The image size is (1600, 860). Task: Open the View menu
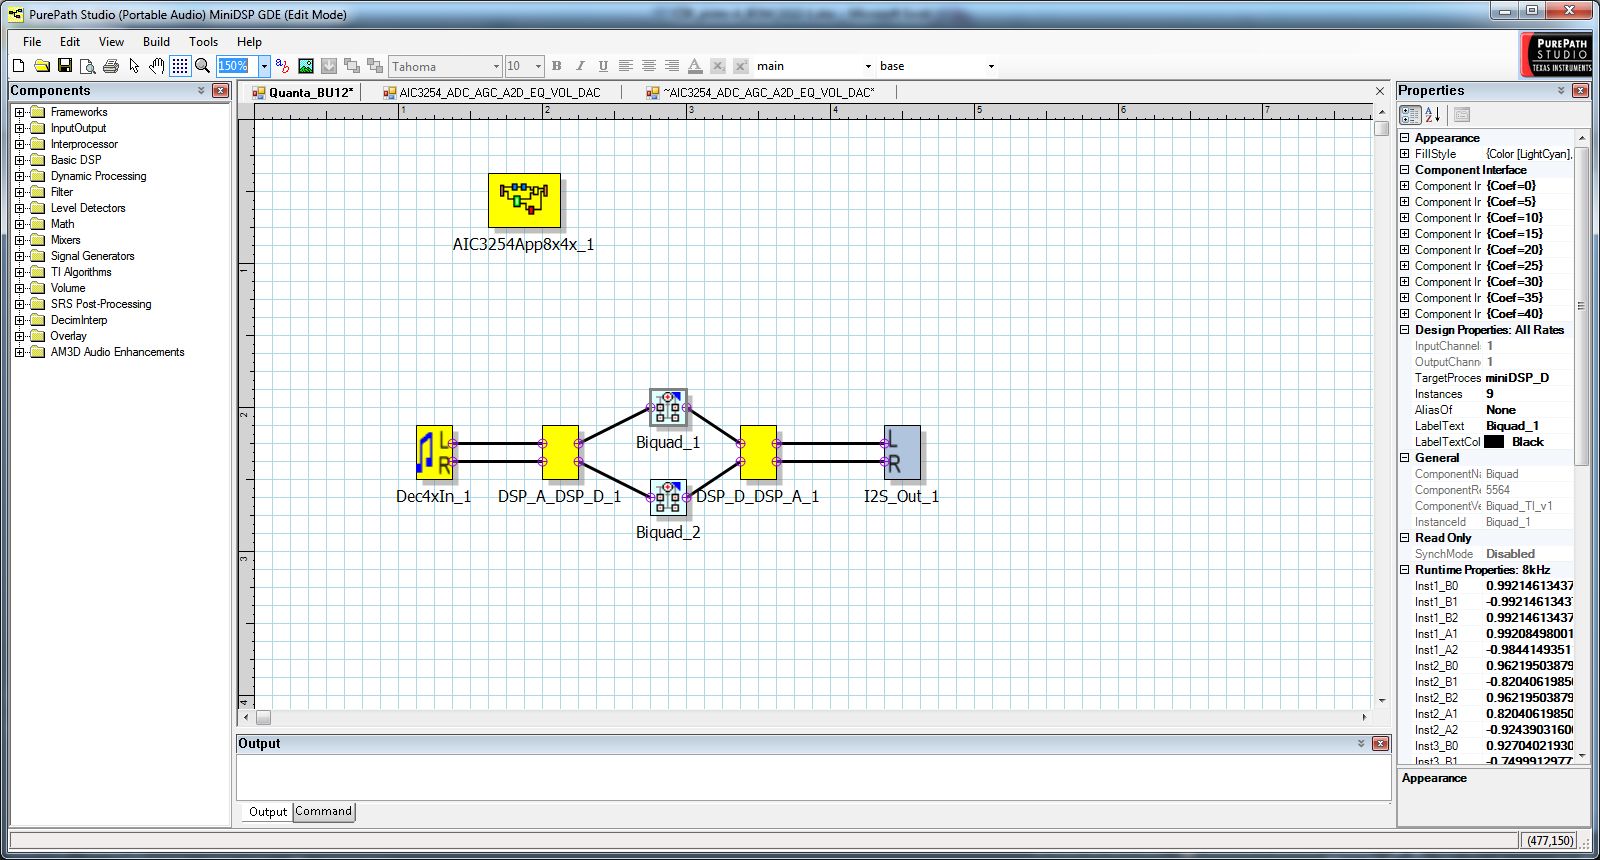coord(111,42)
